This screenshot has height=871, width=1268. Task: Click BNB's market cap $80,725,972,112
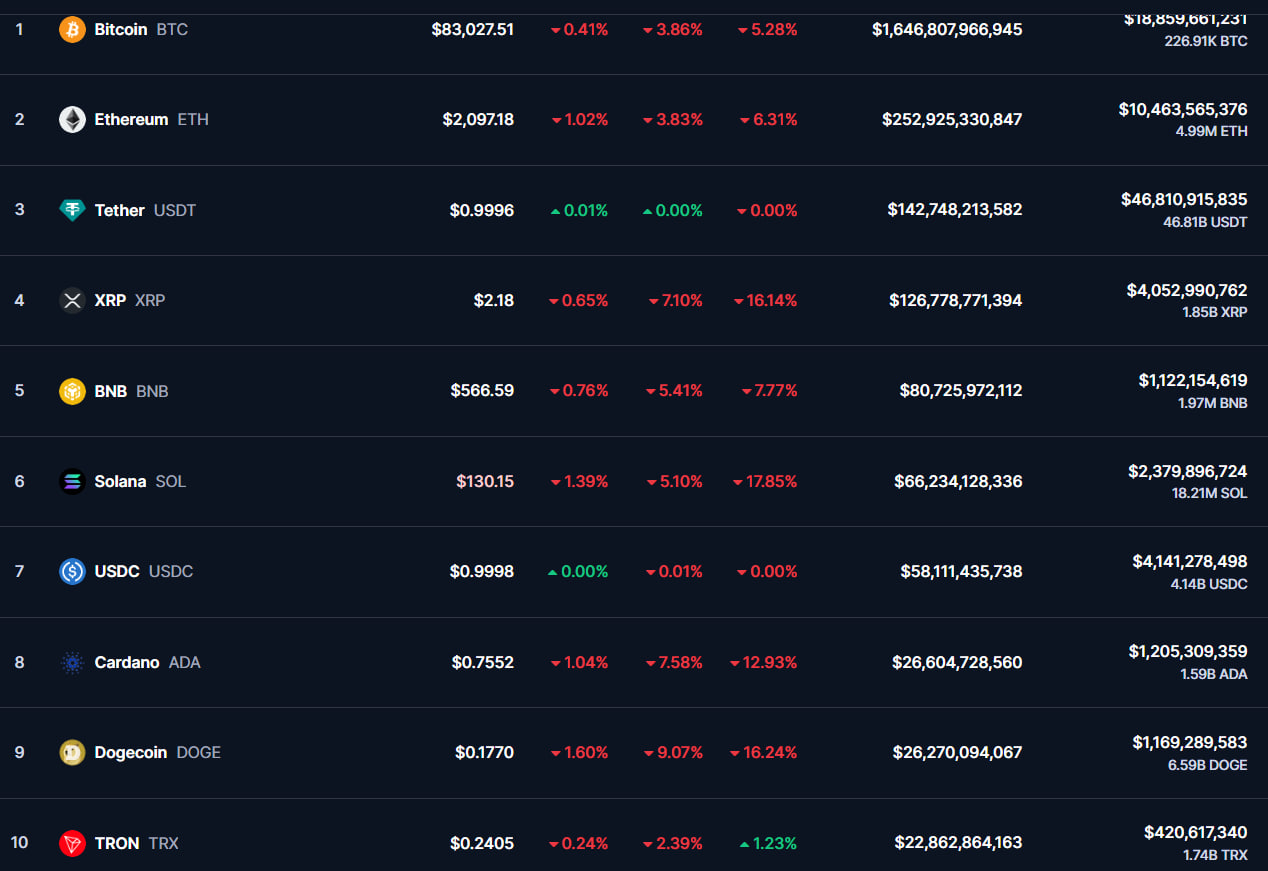[961, 391]
